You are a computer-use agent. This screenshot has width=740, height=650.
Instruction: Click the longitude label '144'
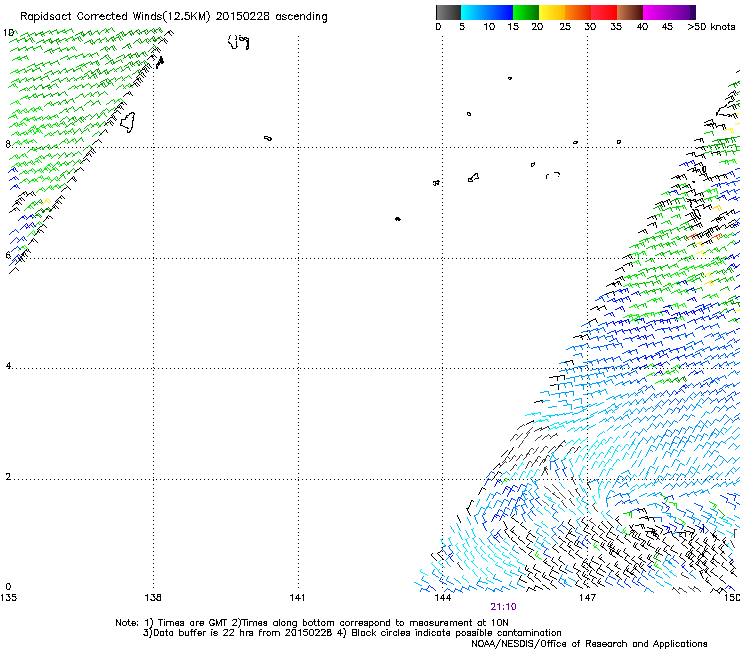coord(442,598)
